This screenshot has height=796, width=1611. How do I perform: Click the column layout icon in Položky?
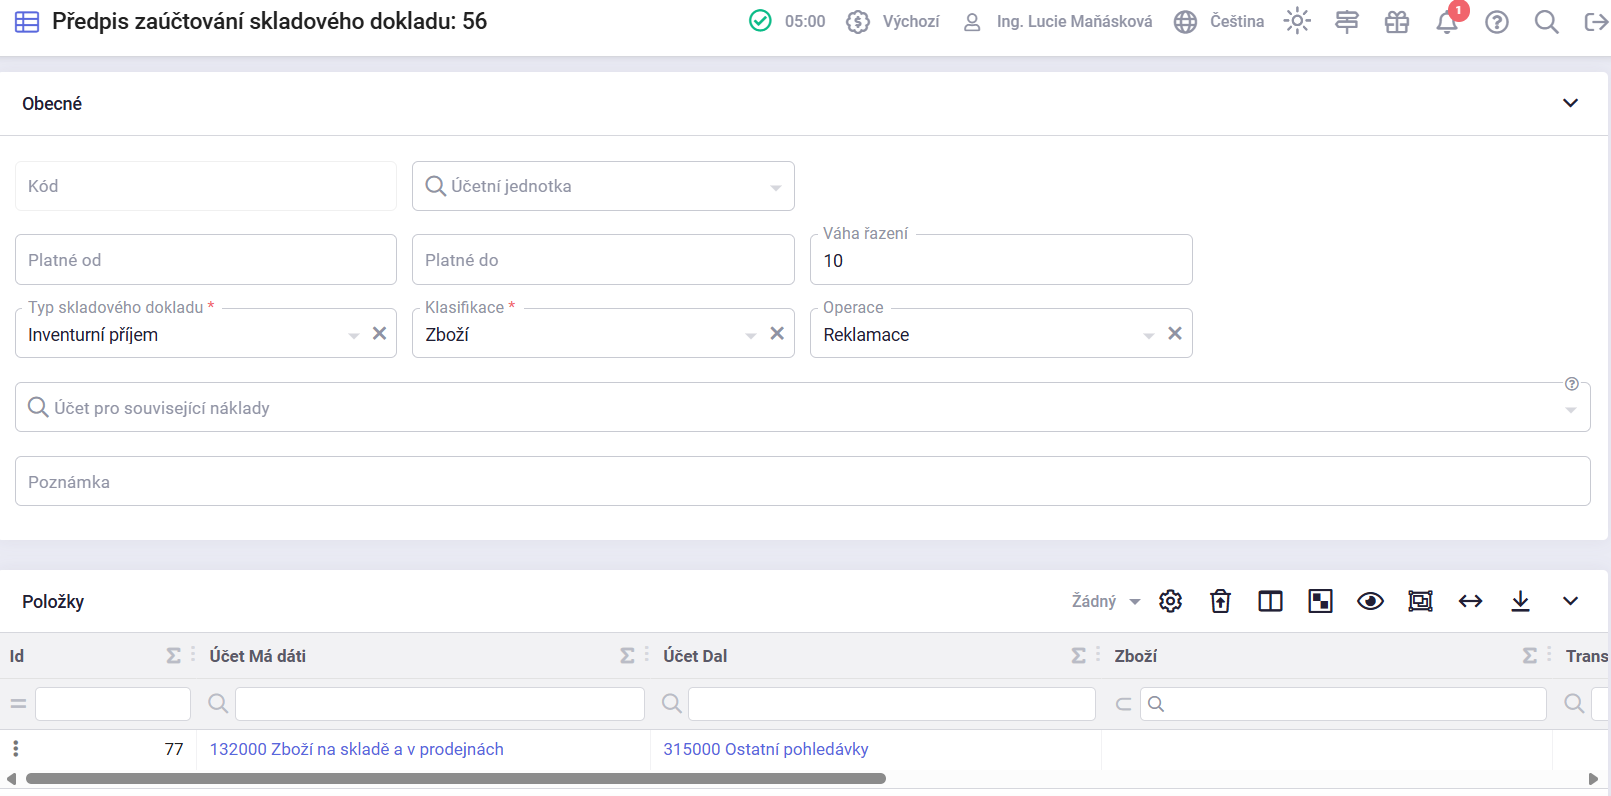tap(1270, 601)
